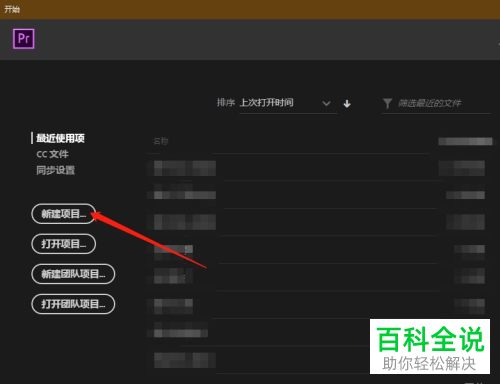The image size is (500, 384).
Task: Click the filter funnel icon
Action: tap(387, 103)
